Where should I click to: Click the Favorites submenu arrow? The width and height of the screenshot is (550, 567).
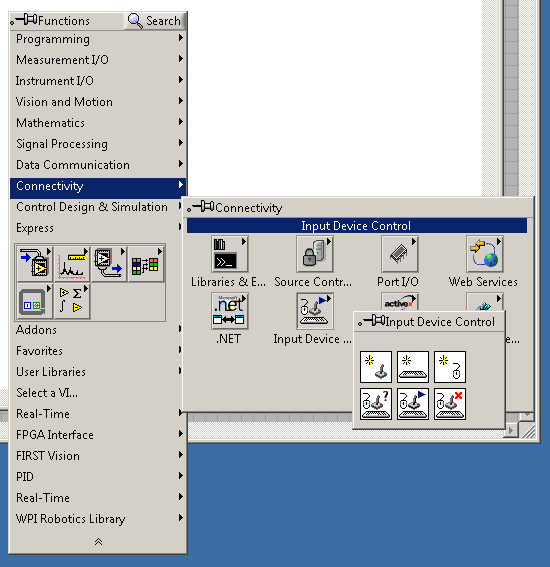(181, 349)
